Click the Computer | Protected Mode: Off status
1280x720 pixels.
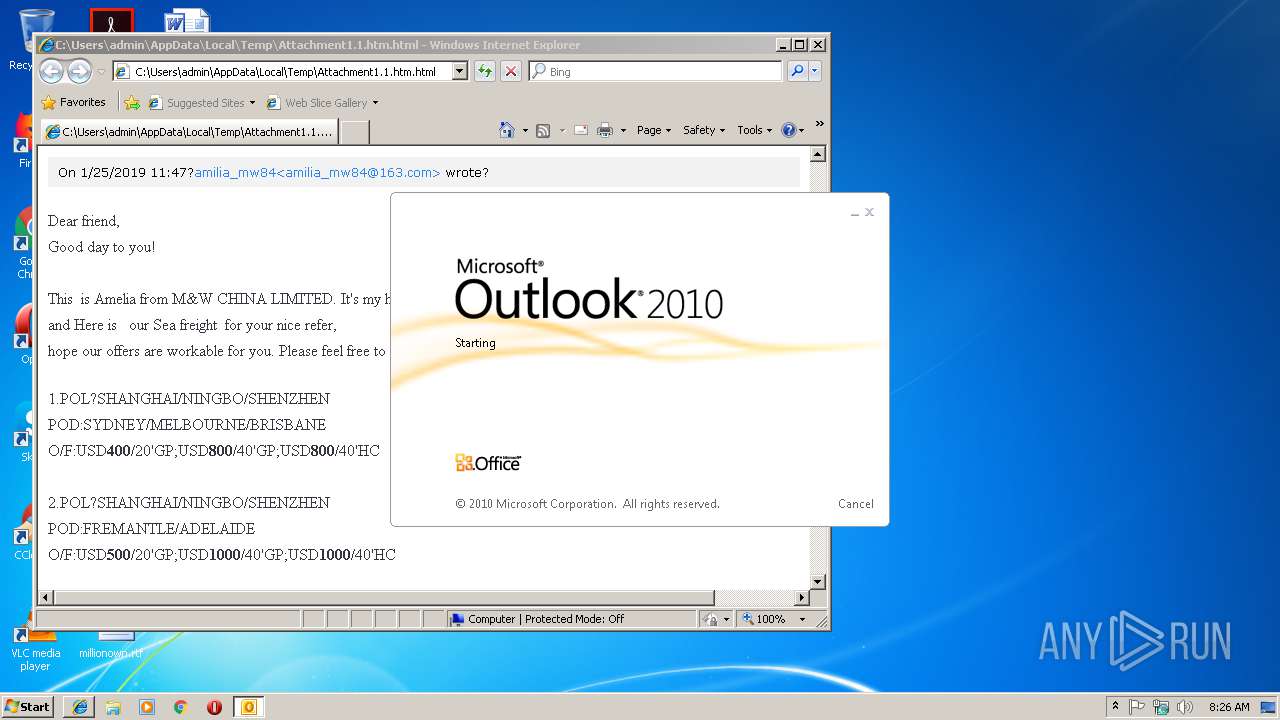click(573, 619)
